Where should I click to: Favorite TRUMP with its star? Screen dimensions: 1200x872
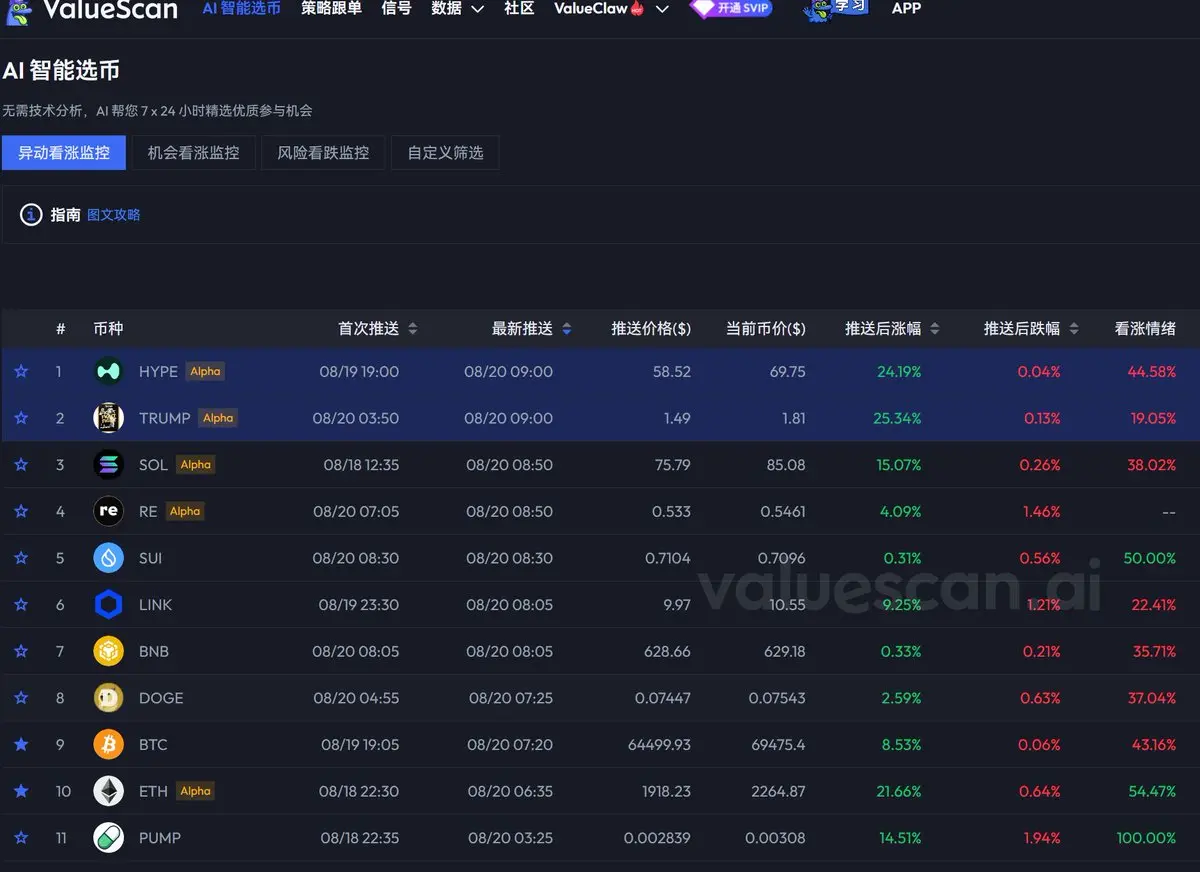coord(21,418)
